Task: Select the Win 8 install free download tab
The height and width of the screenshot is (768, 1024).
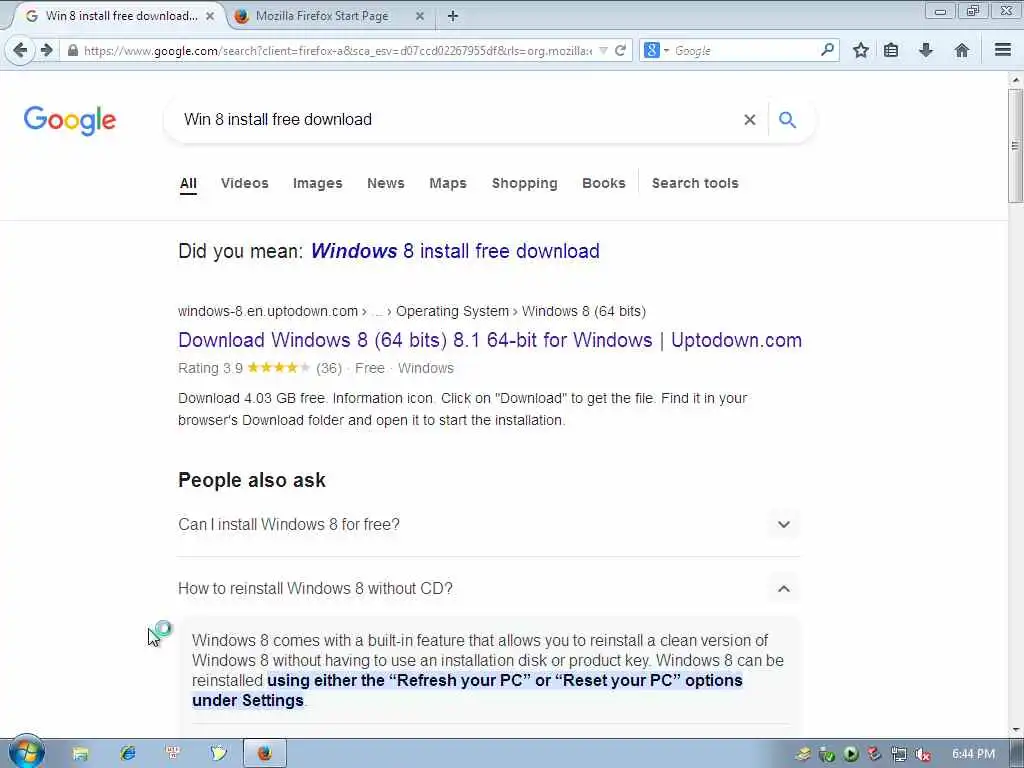Action: [x=121, y=16]
